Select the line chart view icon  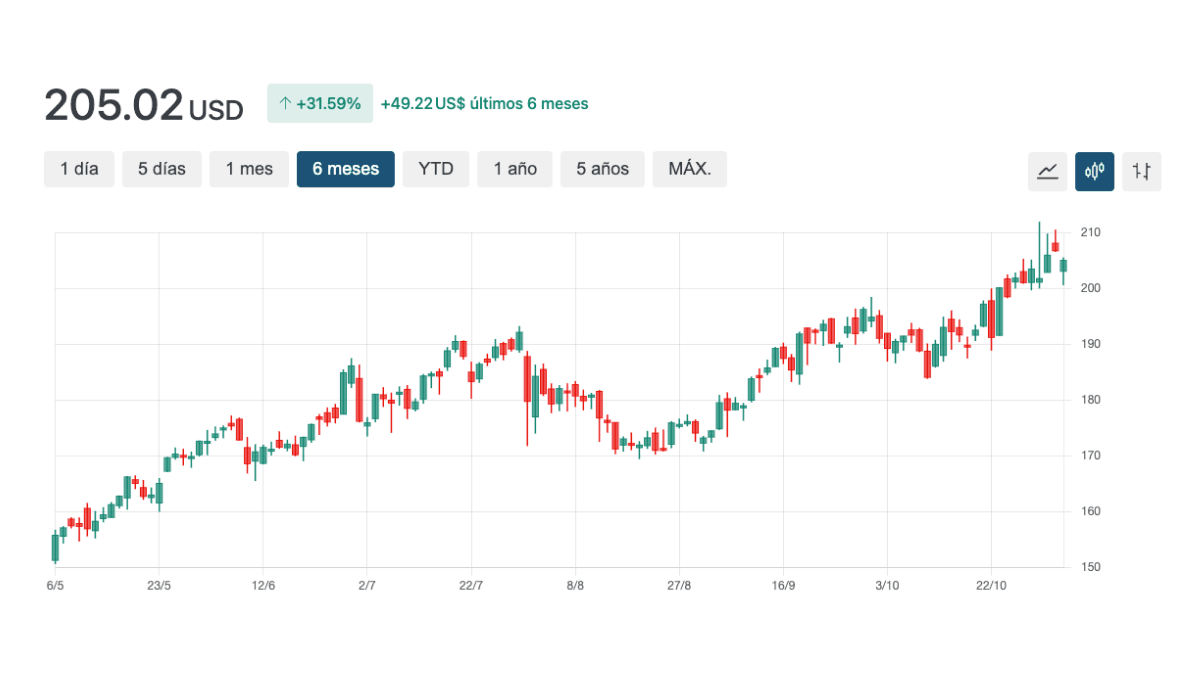(1047, 171)
